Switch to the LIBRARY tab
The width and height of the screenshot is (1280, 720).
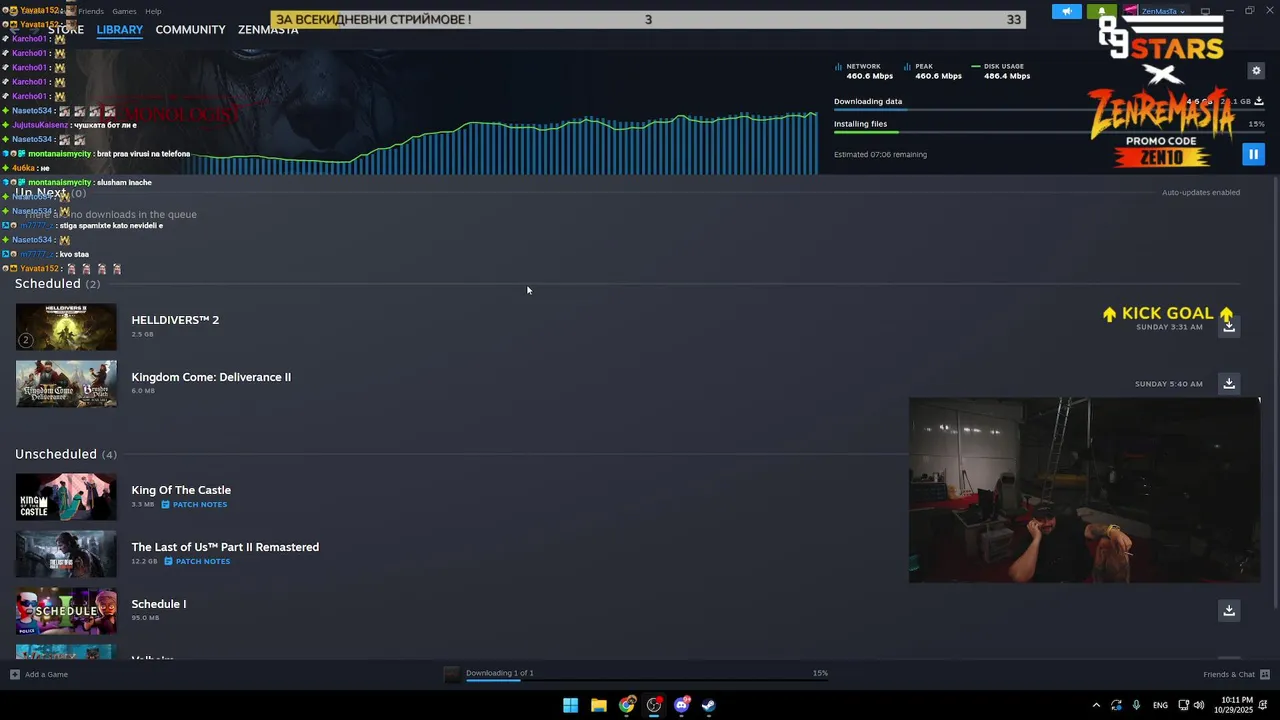120,30
